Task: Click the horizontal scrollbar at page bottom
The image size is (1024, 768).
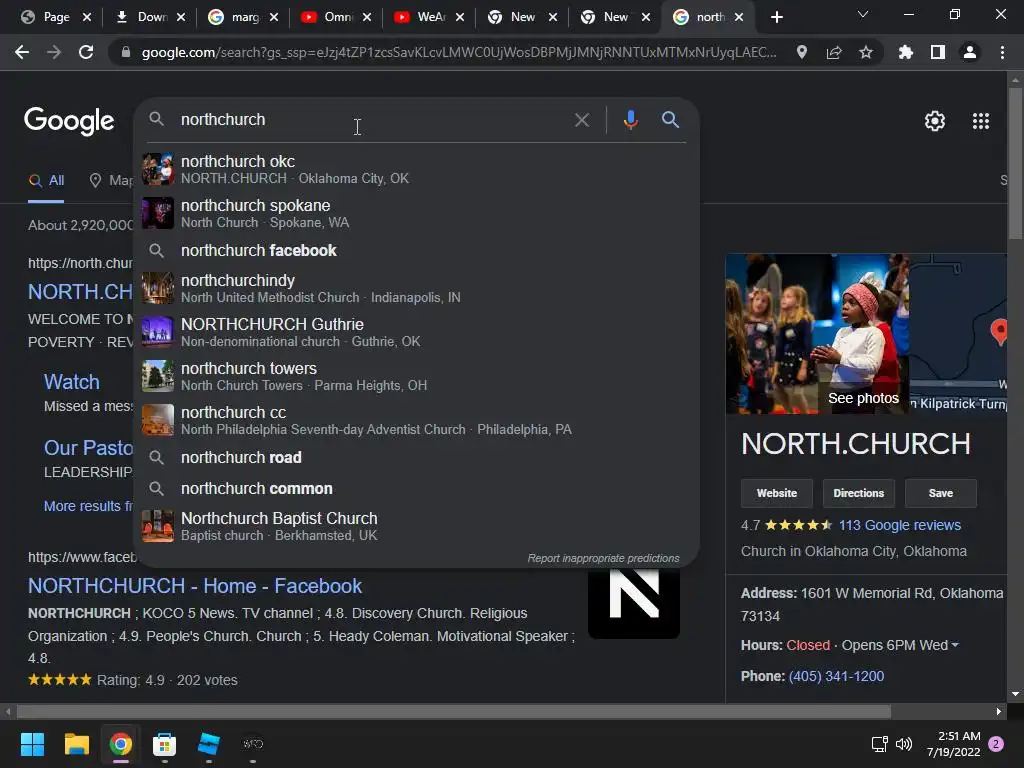Action: 454,711
